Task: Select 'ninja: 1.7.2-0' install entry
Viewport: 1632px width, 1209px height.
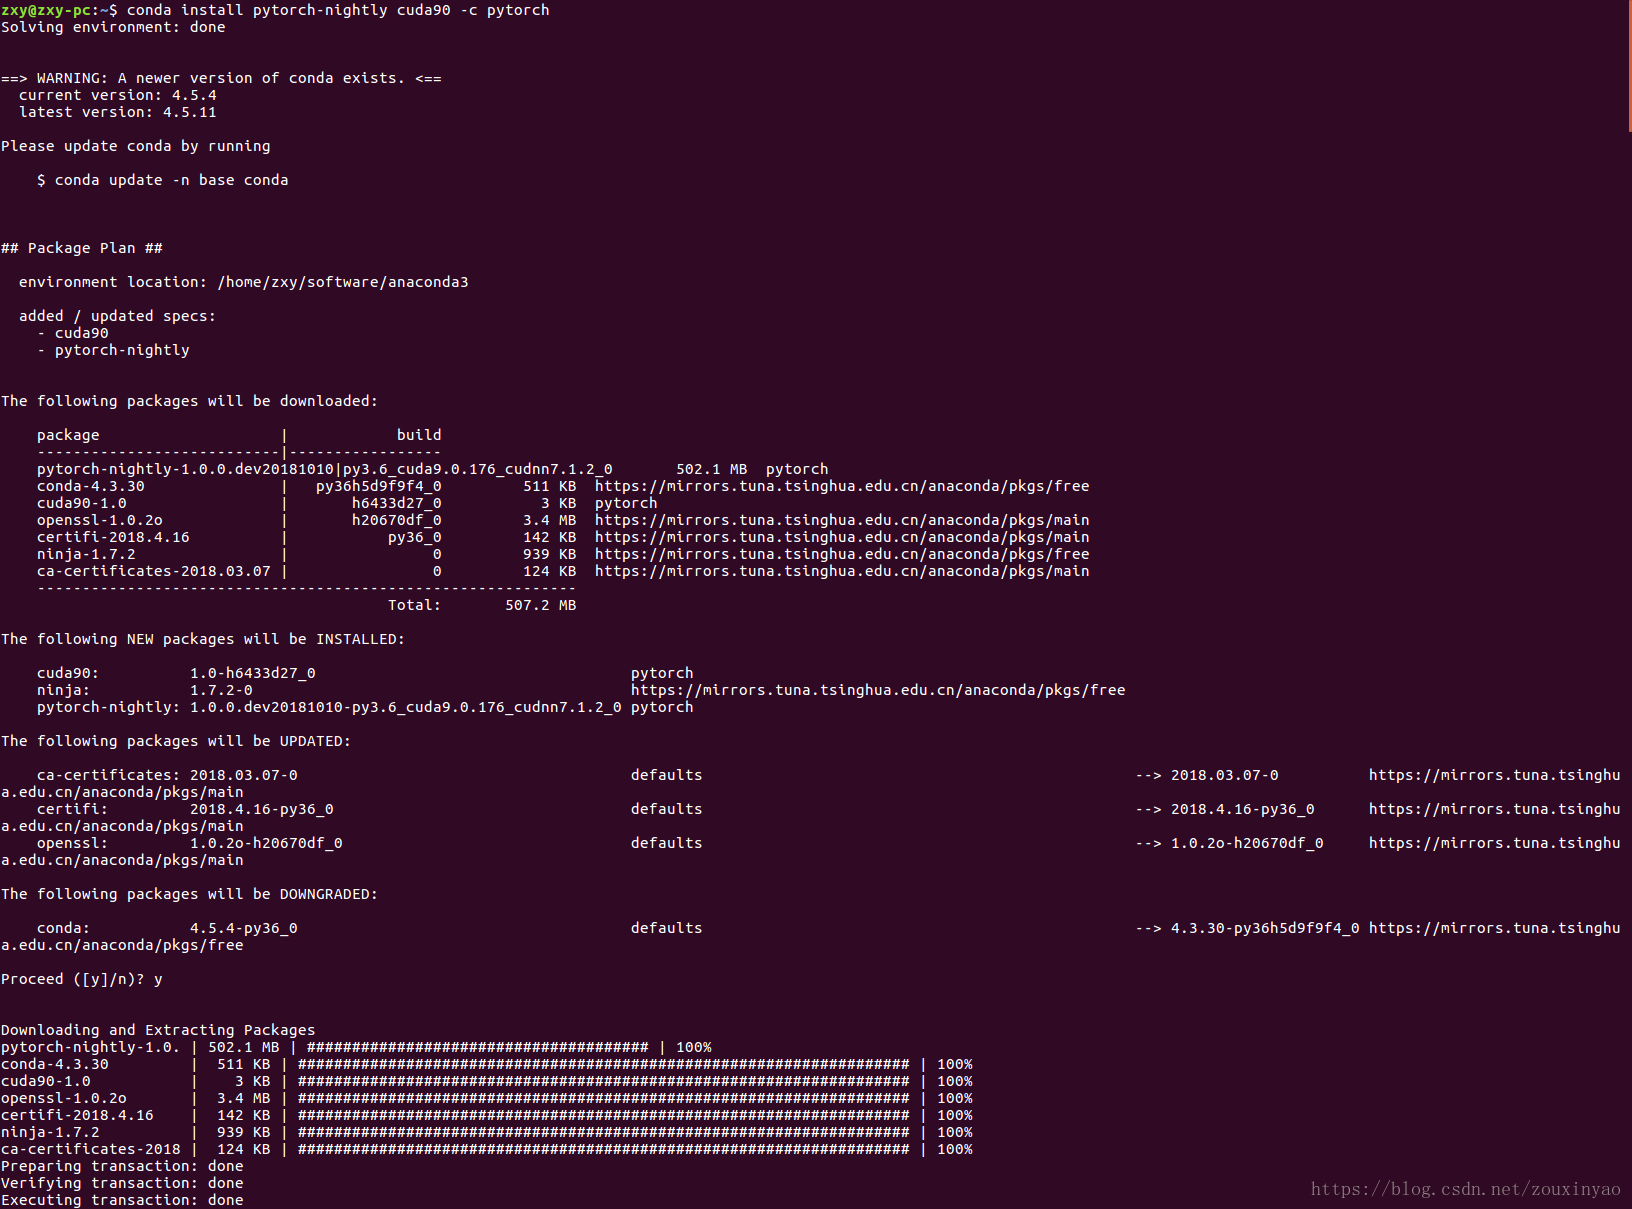Action: click(x=145, y=690)
